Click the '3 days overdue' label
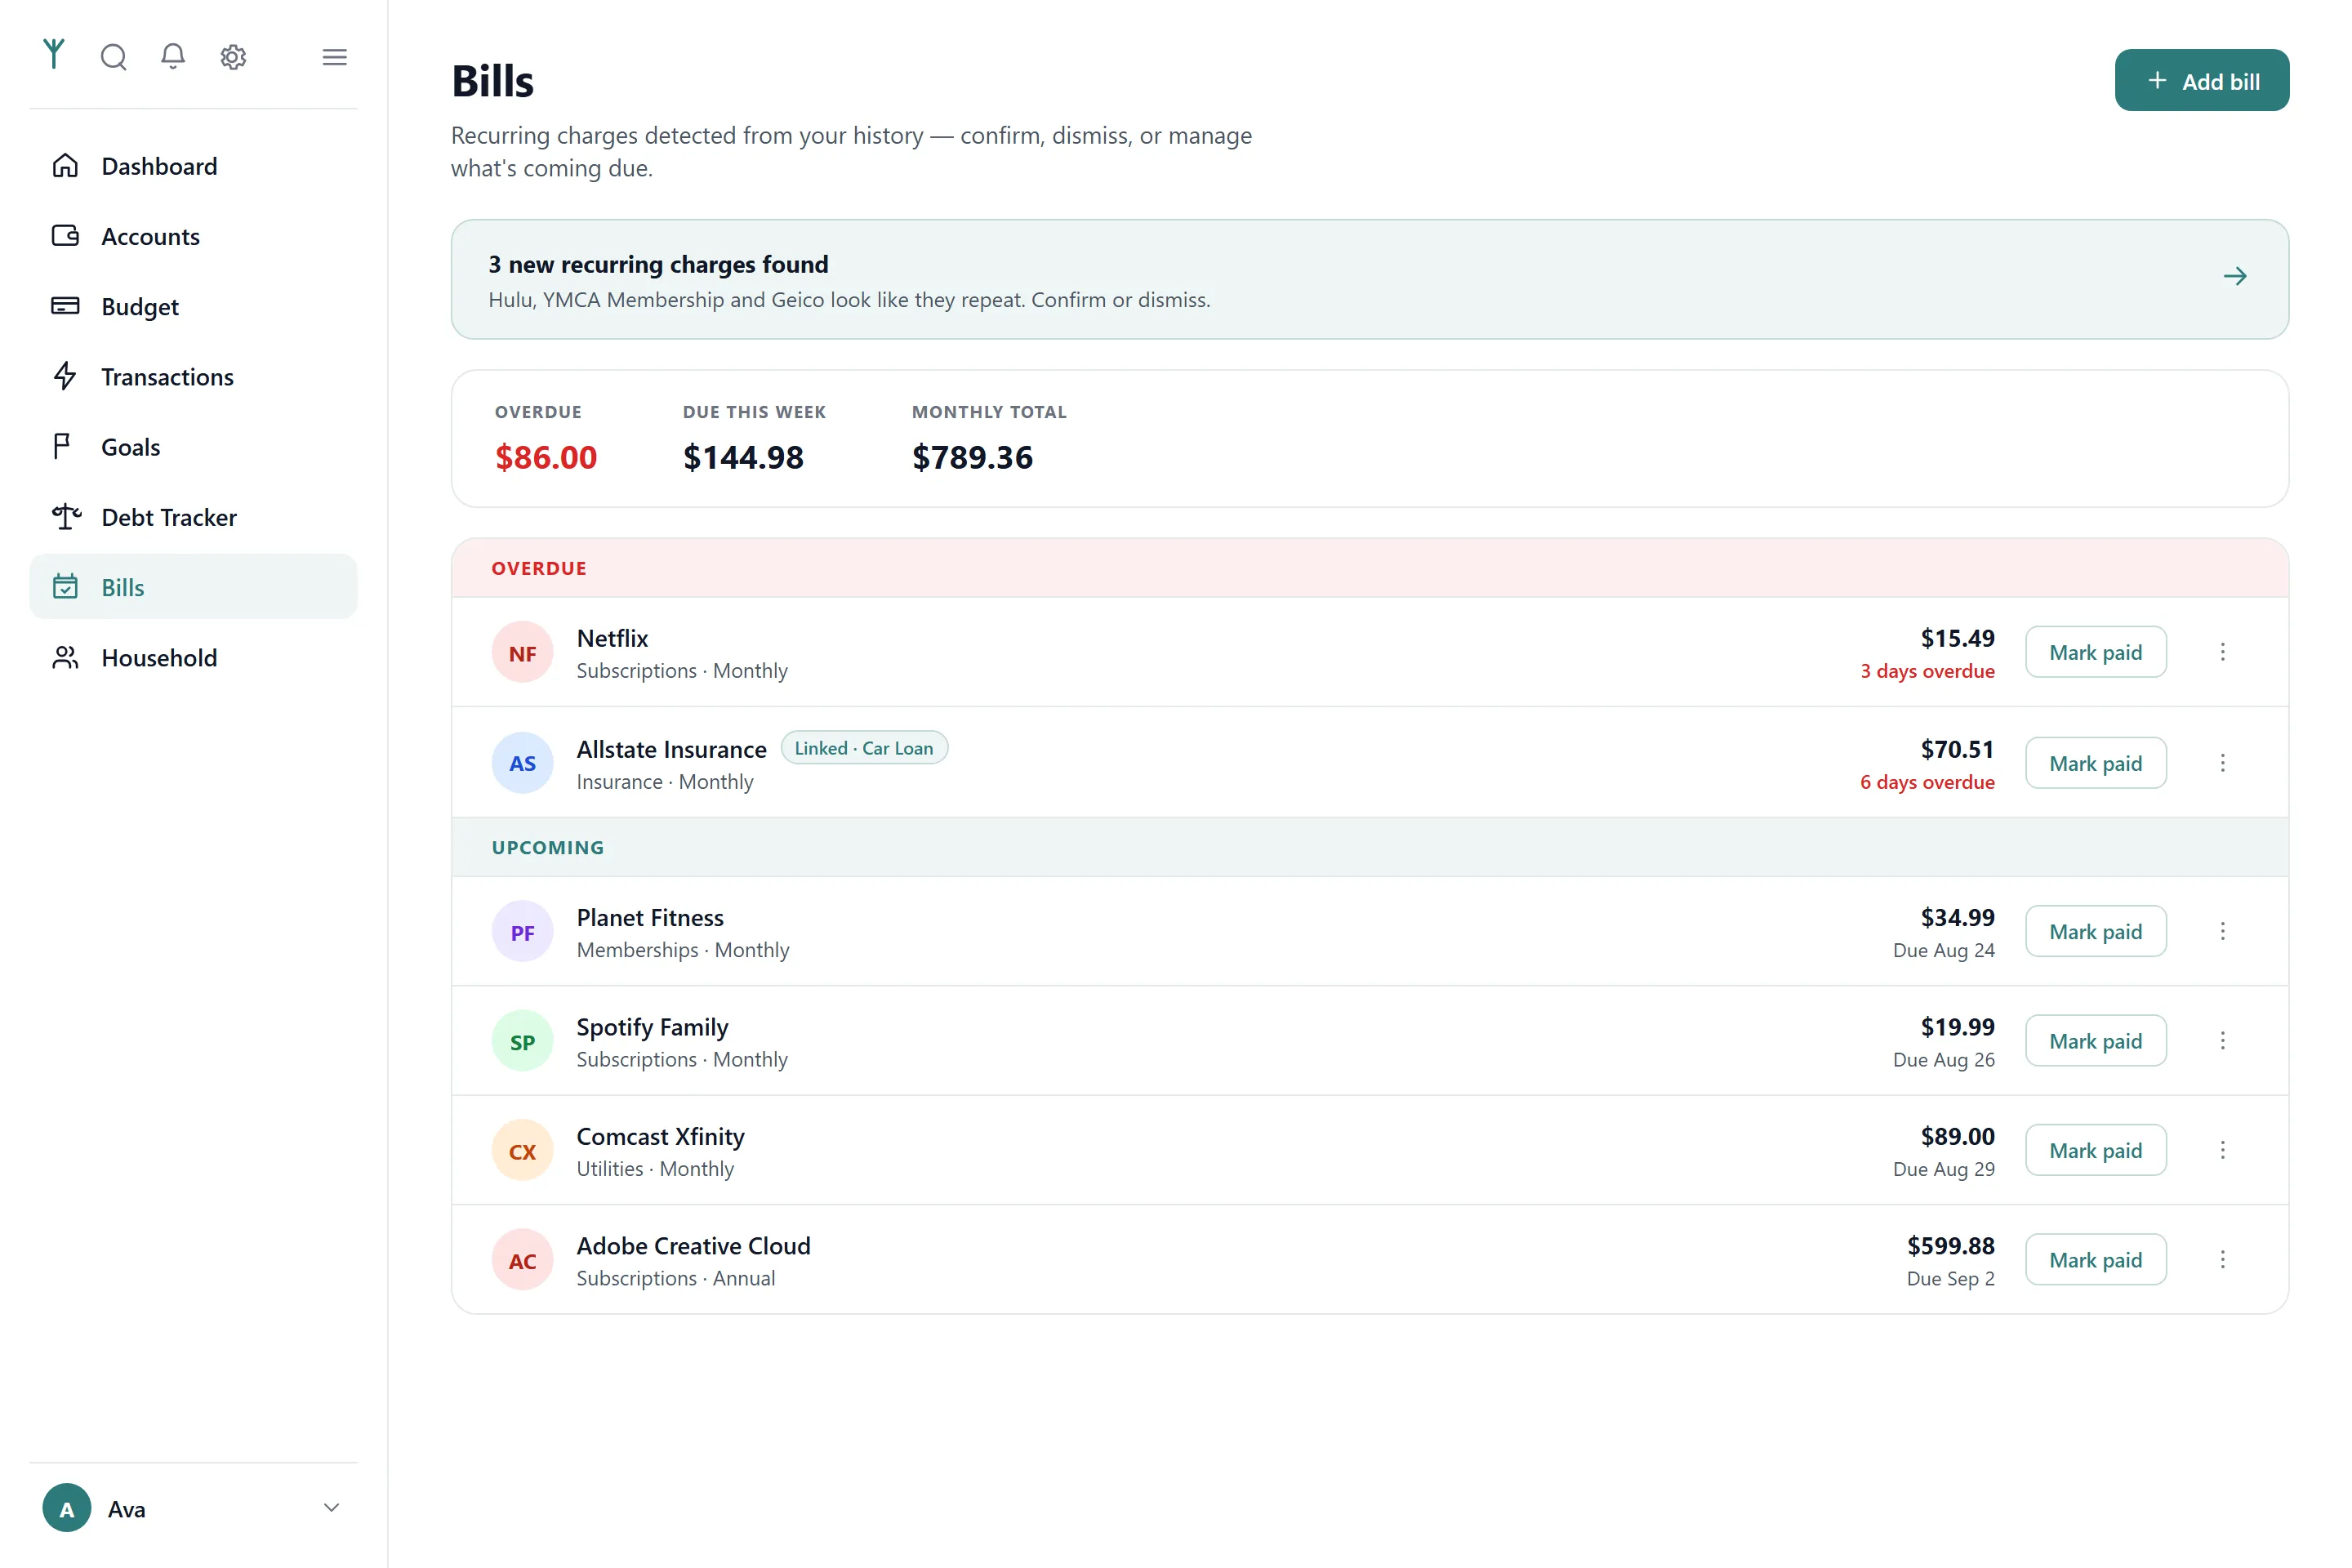This screenshot has width=2352, height=1568. tap(1927, 671)
